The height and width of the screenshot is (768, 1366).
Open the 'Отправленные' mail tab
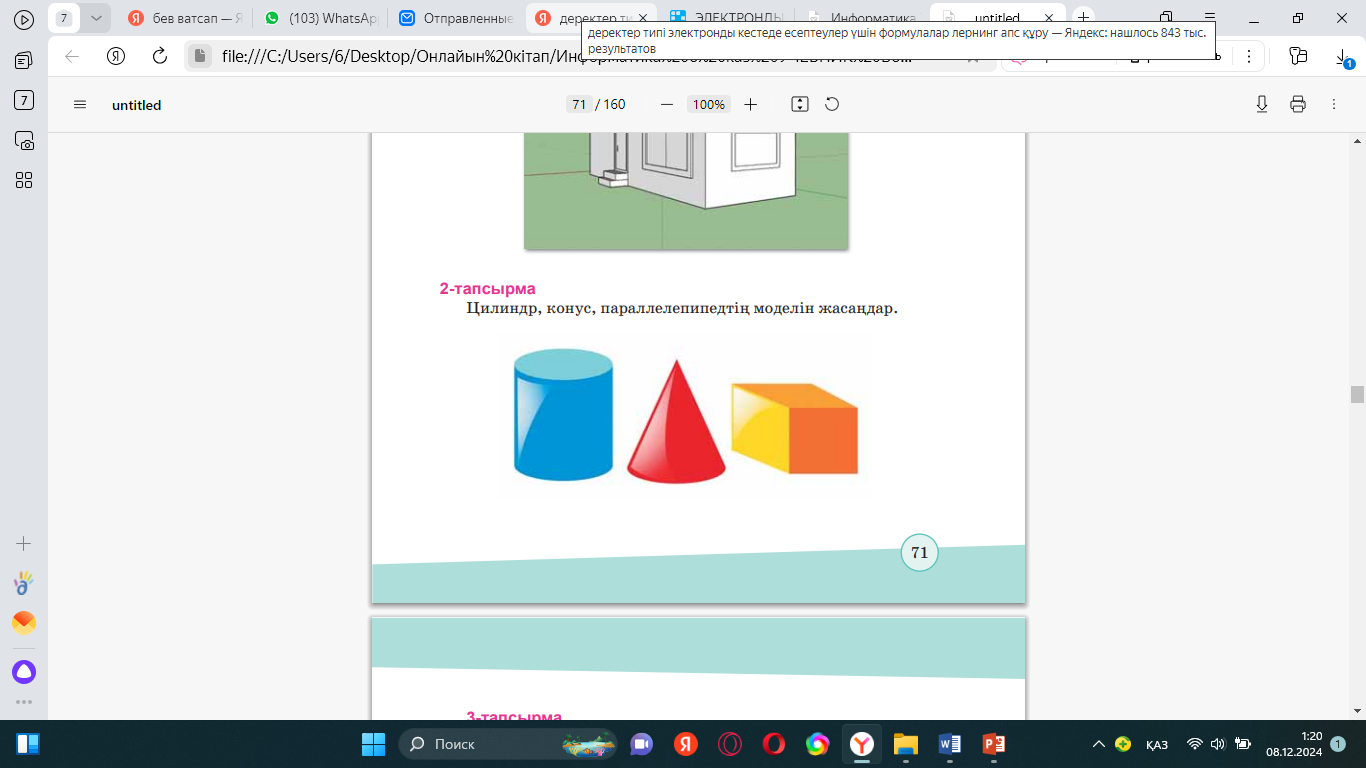coord(456,18)
